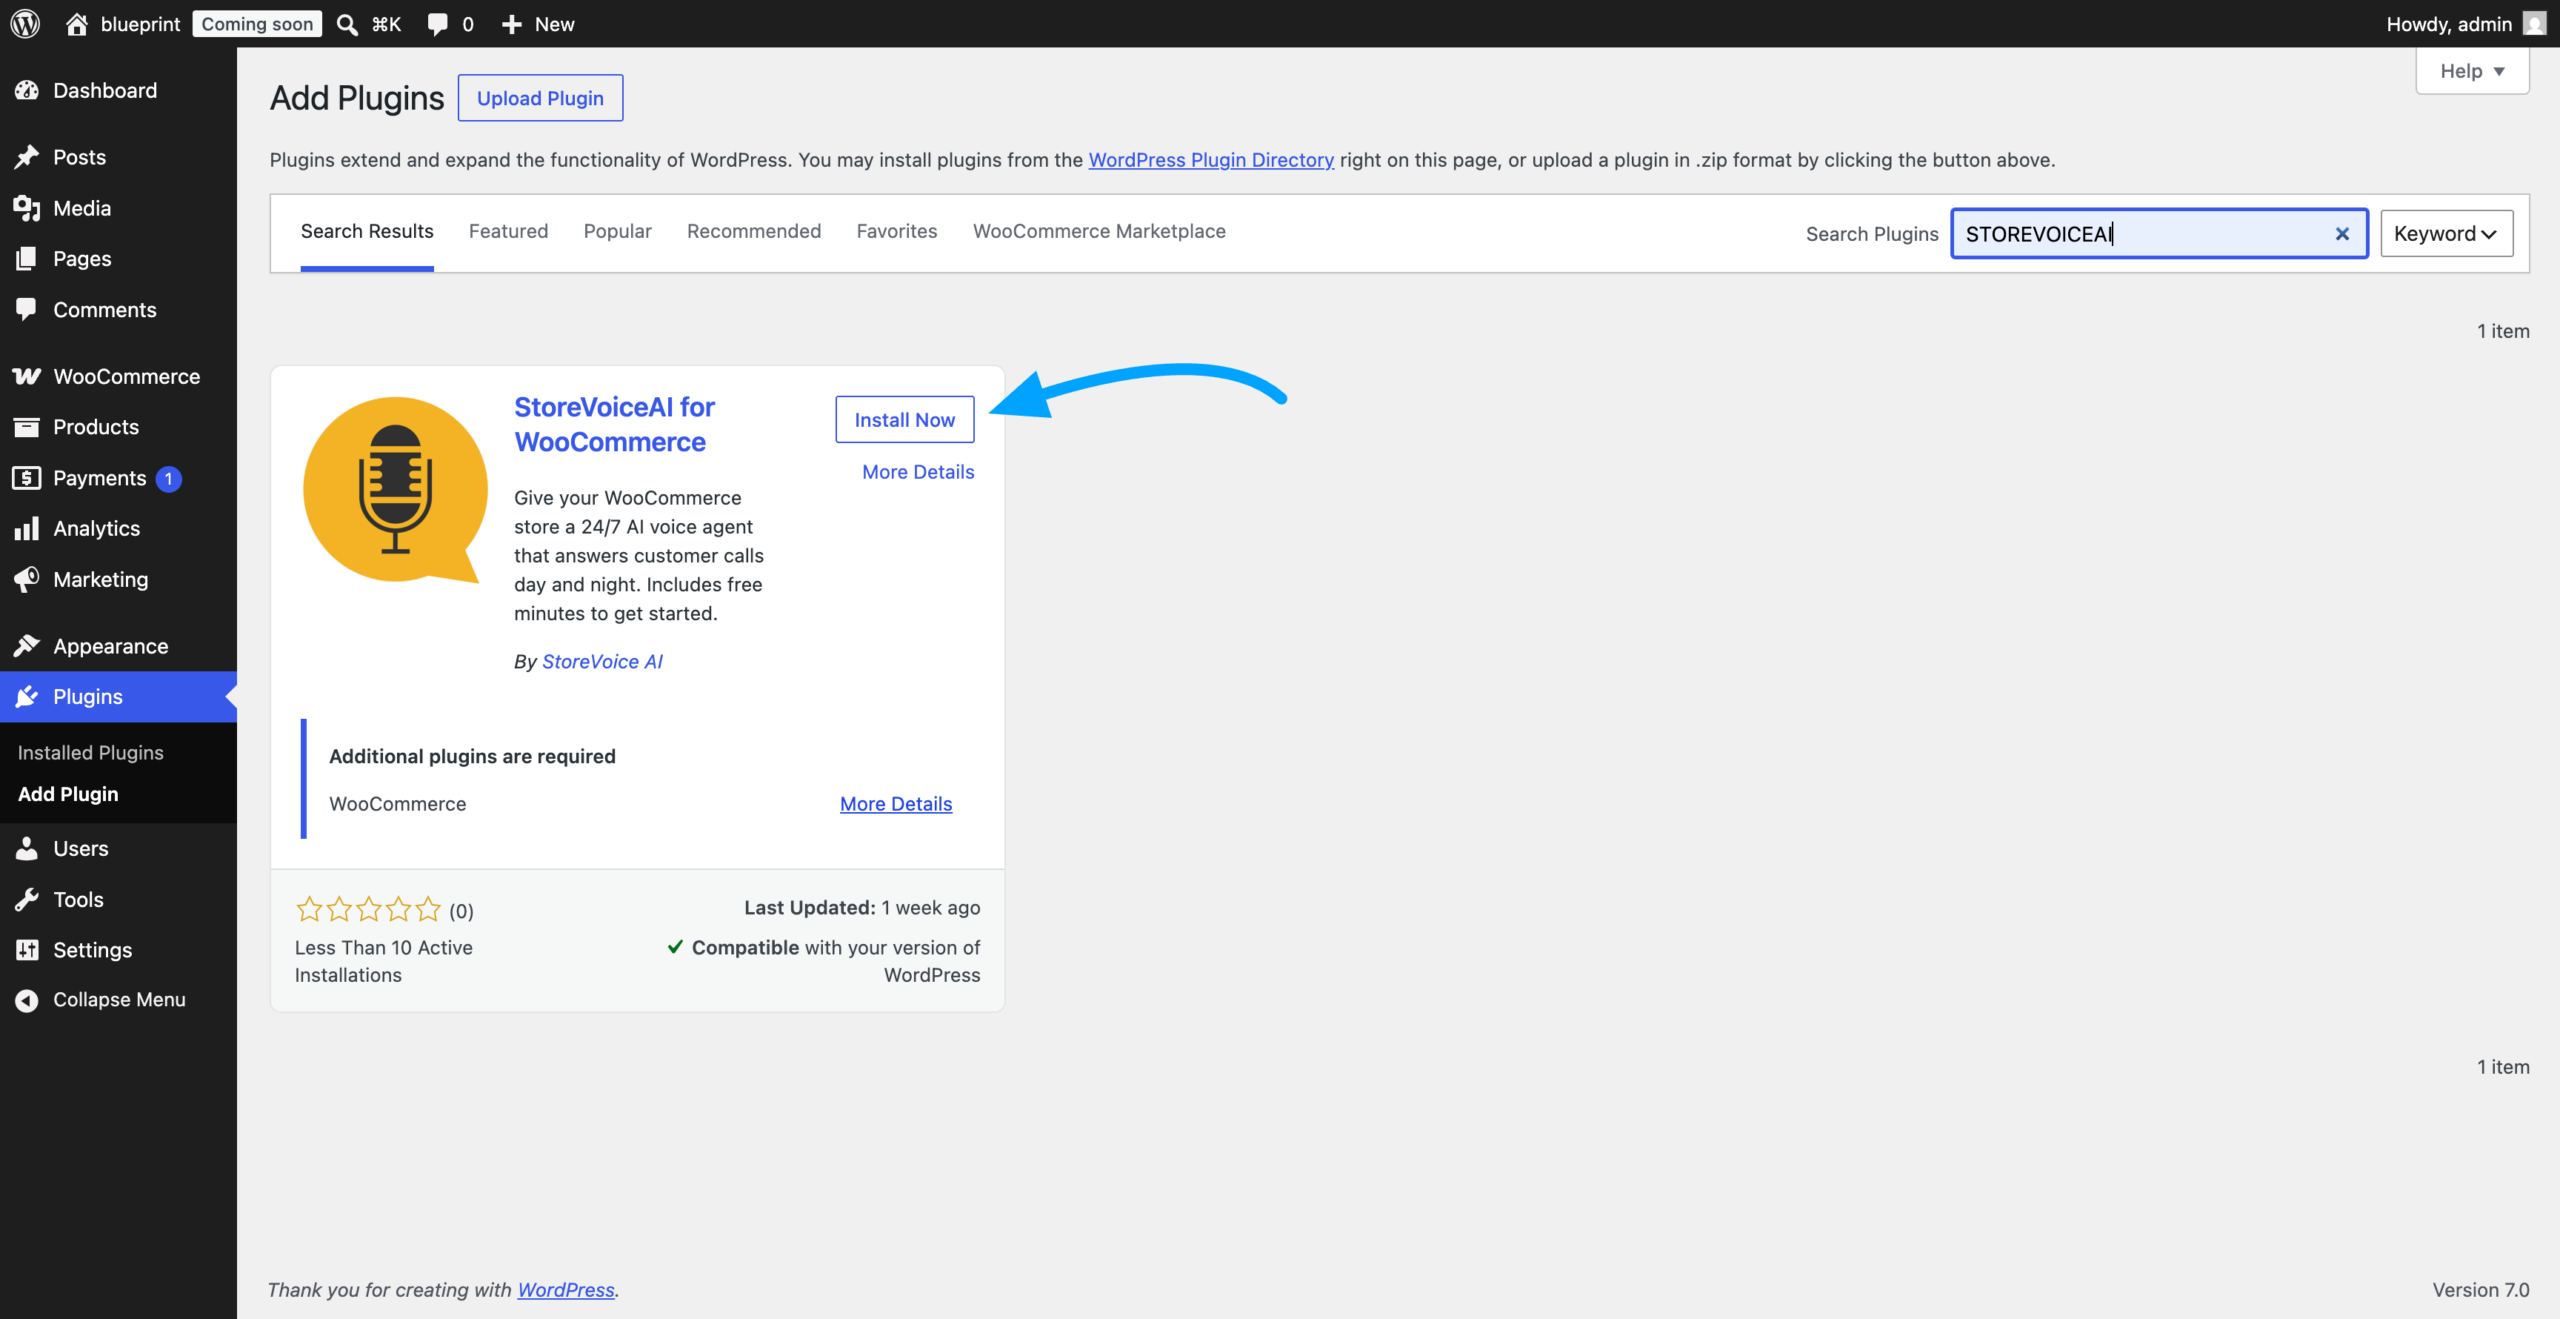Click the Posts pushpin icon
Screen dimensions: 2560x1319
[x=27, y=157]
